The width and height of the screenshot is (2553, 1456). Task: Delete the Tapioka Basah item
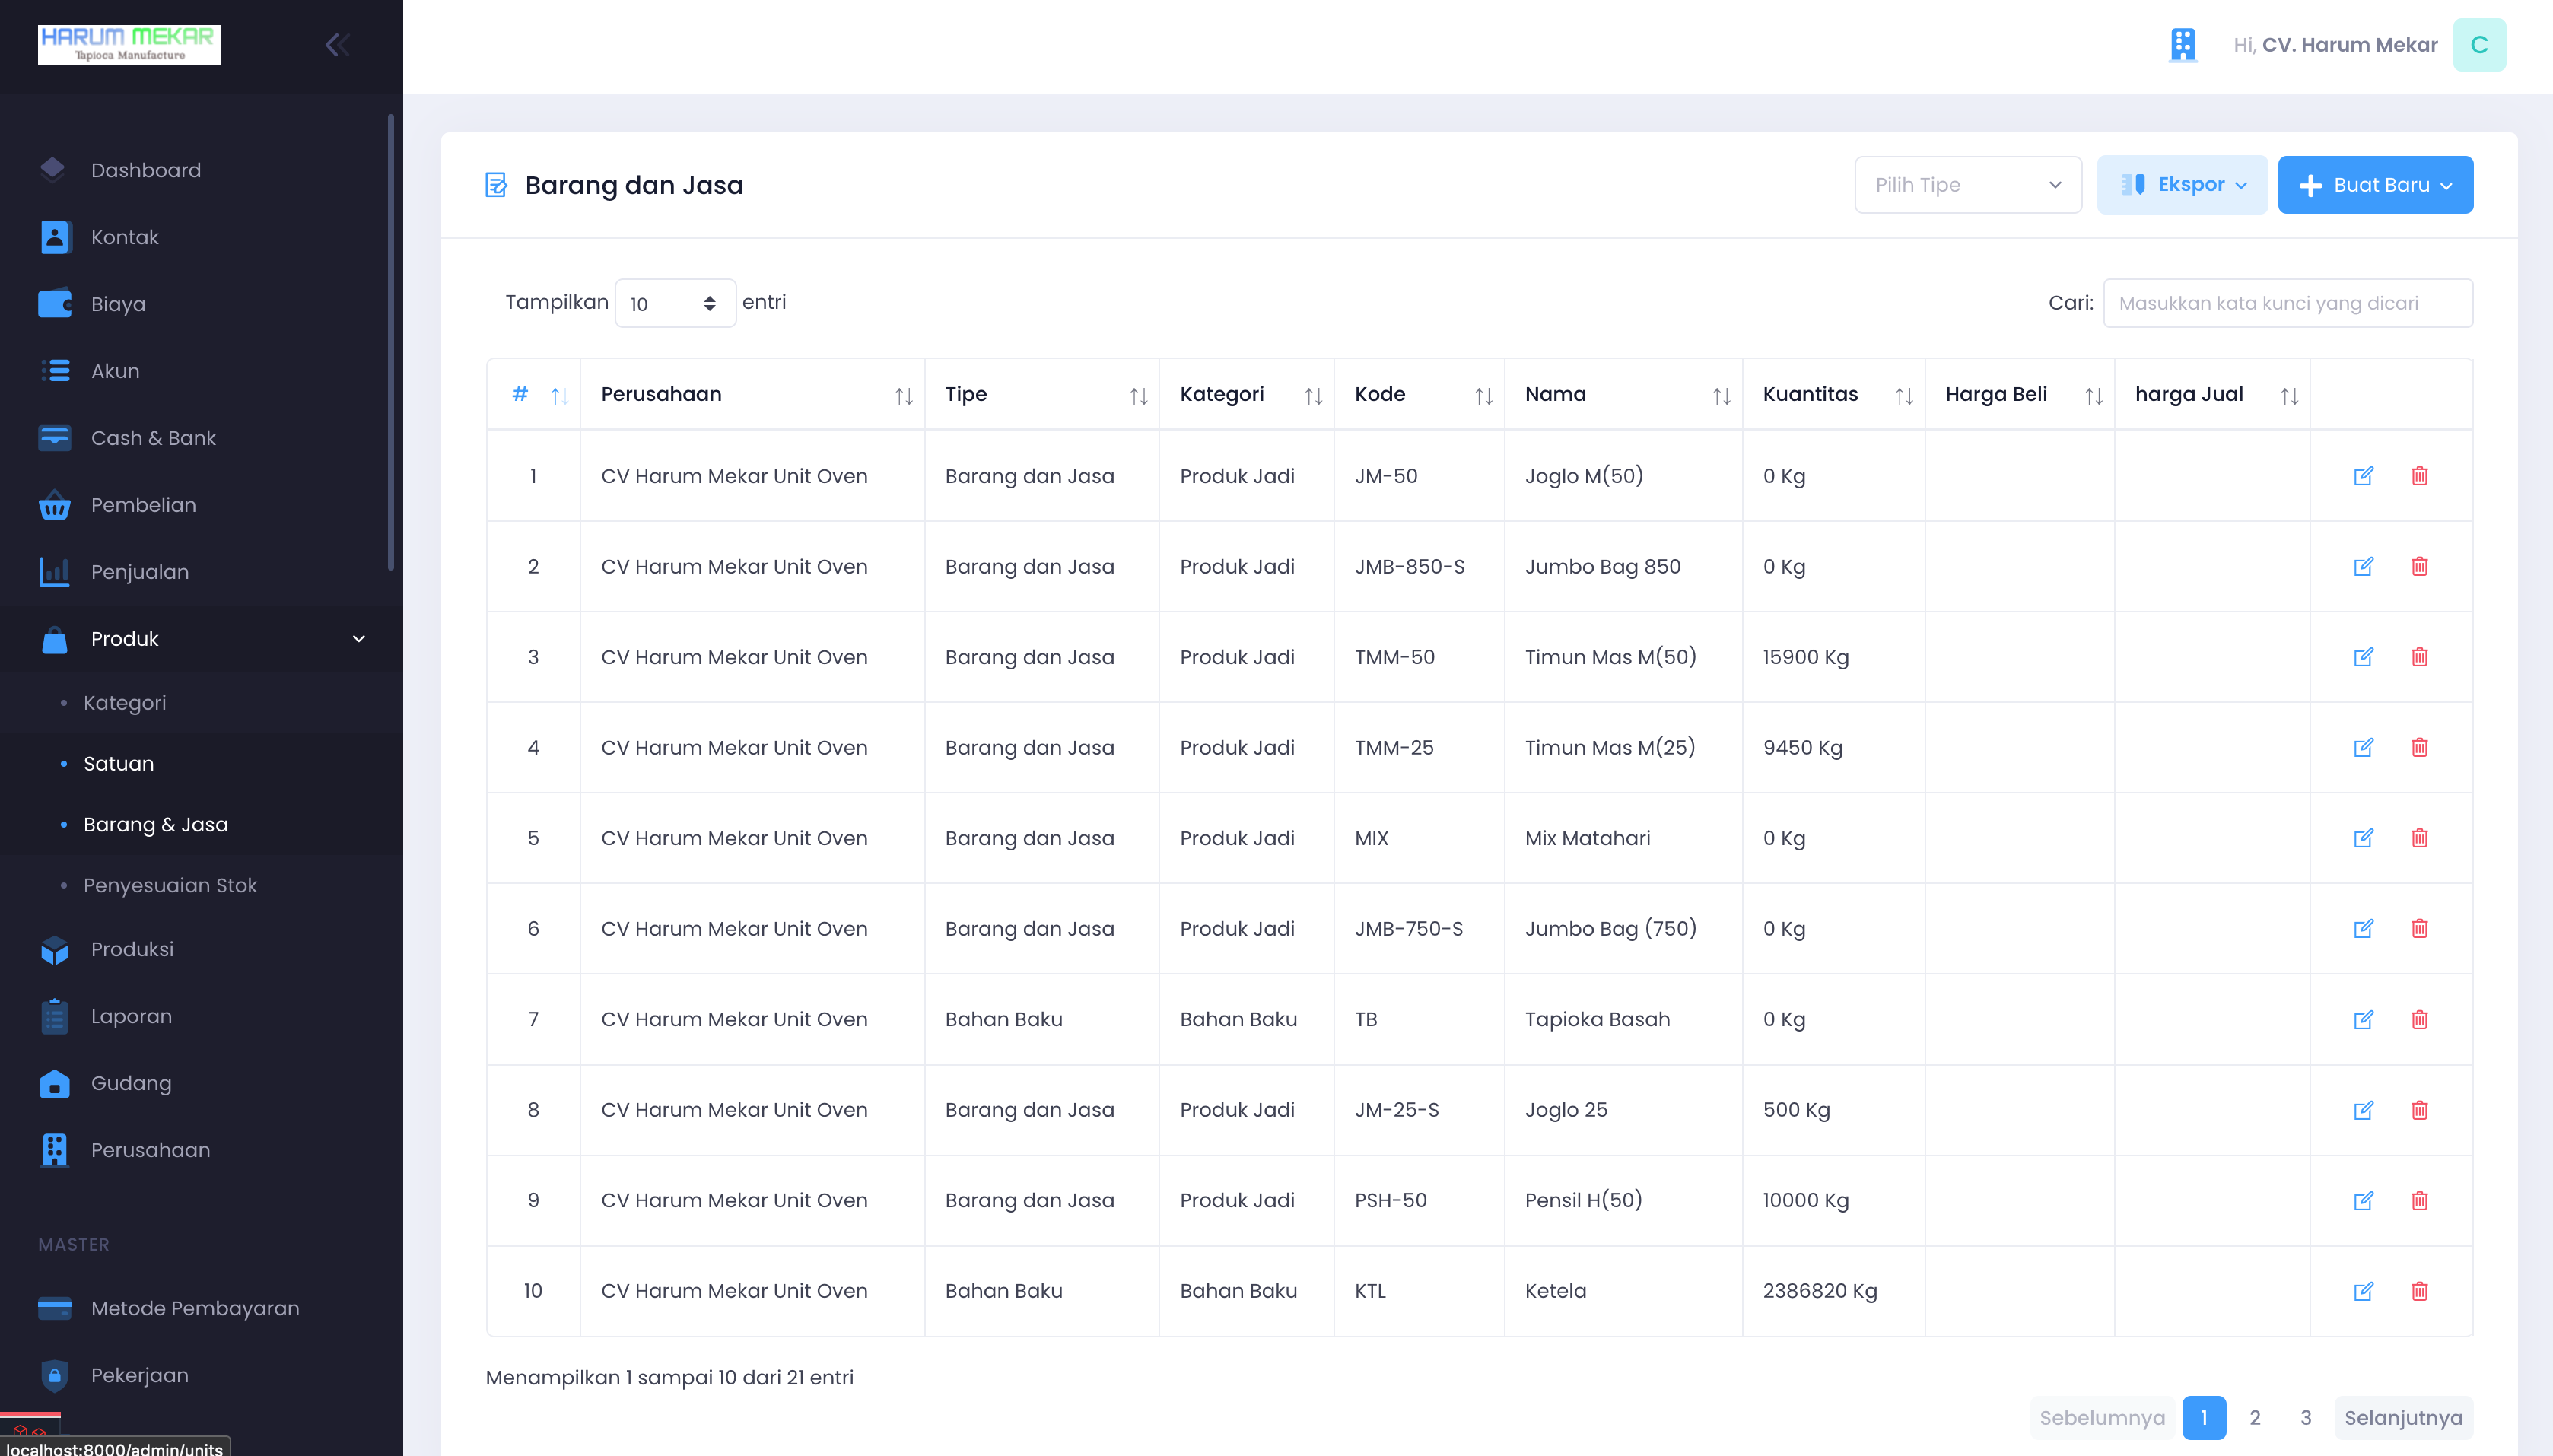click(x=2419, y=1020)
